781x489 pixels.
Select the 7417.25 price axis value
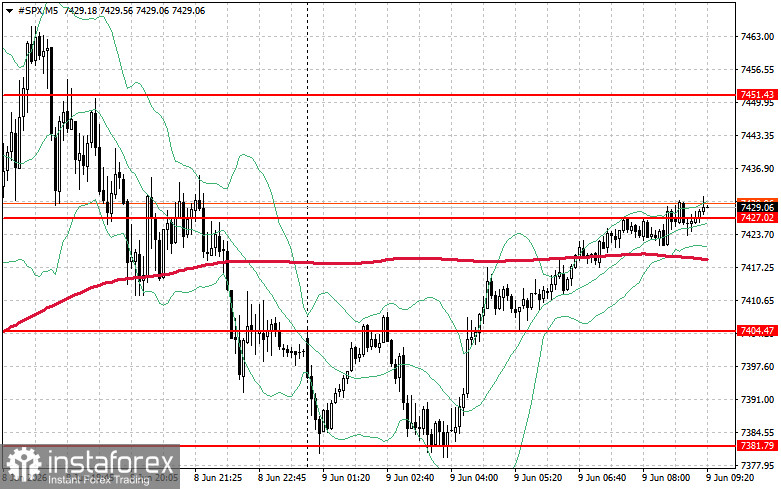click(x=757, y=267)
